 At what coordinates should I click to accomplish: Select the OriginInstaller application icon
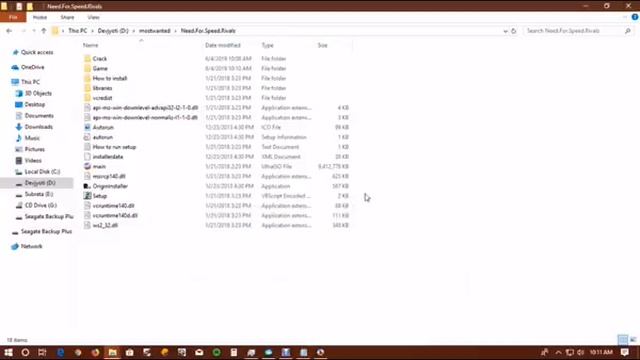coord(87,186)
